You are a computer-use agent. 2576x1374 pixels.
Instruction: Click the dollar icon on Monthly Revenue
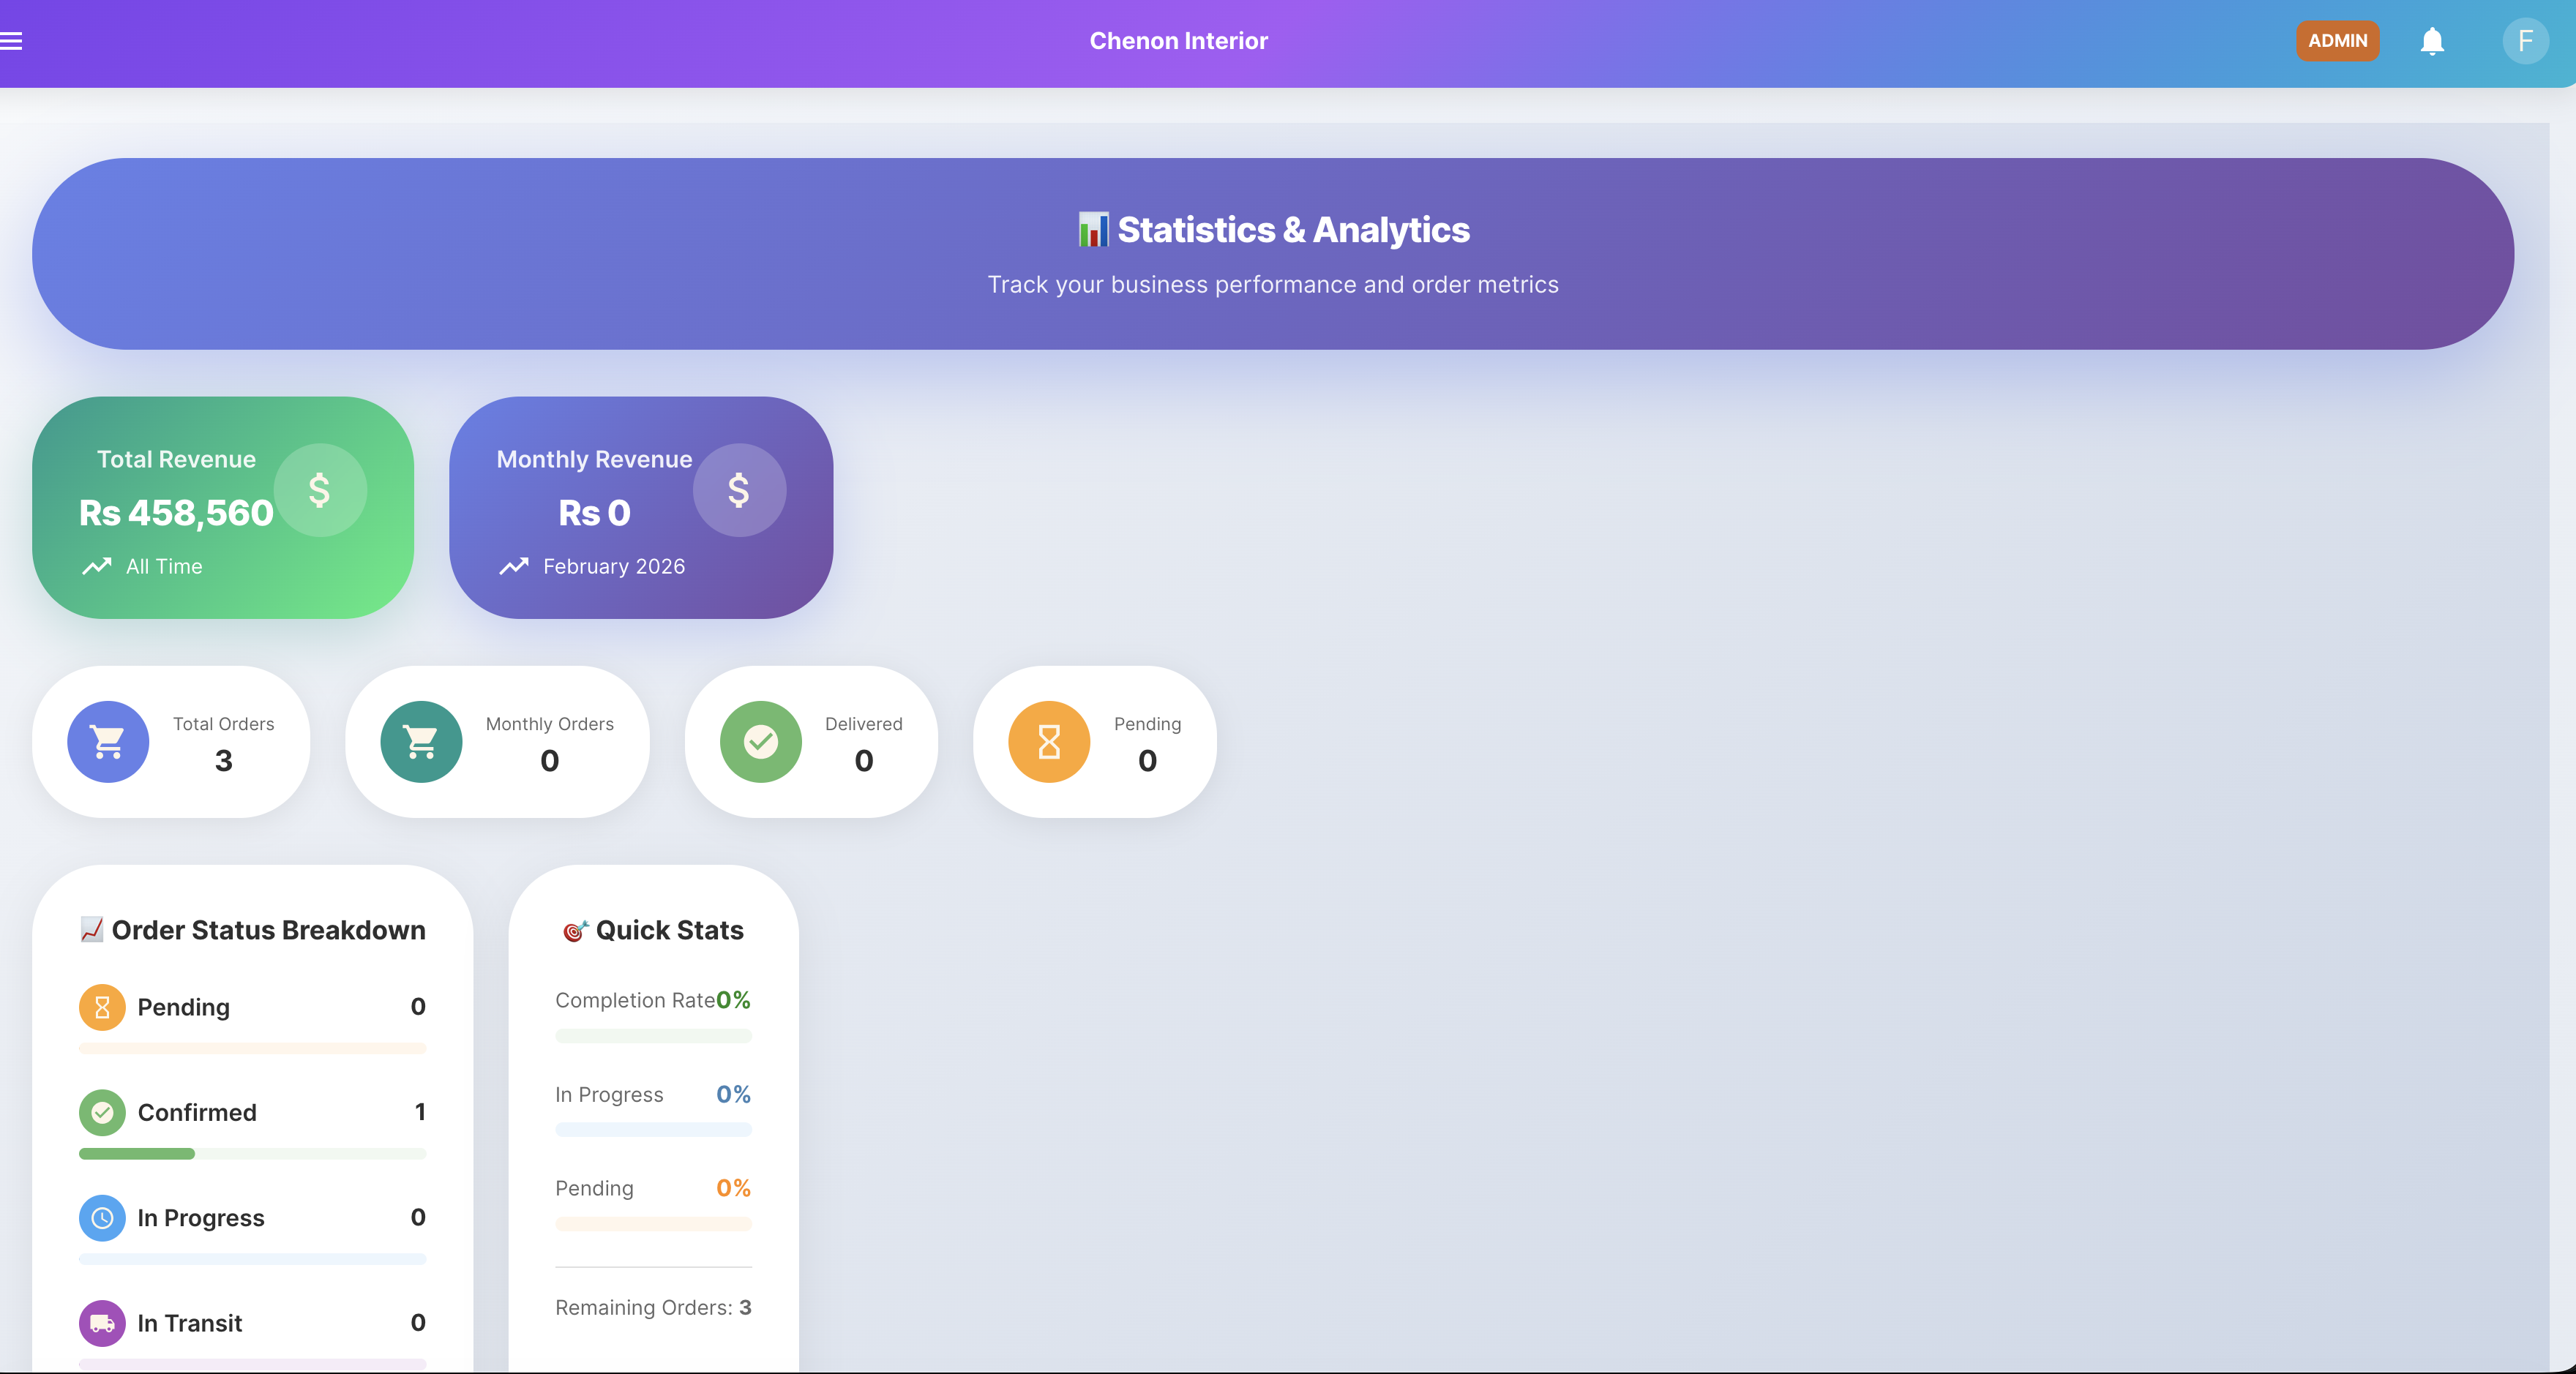pyautogui.click(x=739, y=490)
